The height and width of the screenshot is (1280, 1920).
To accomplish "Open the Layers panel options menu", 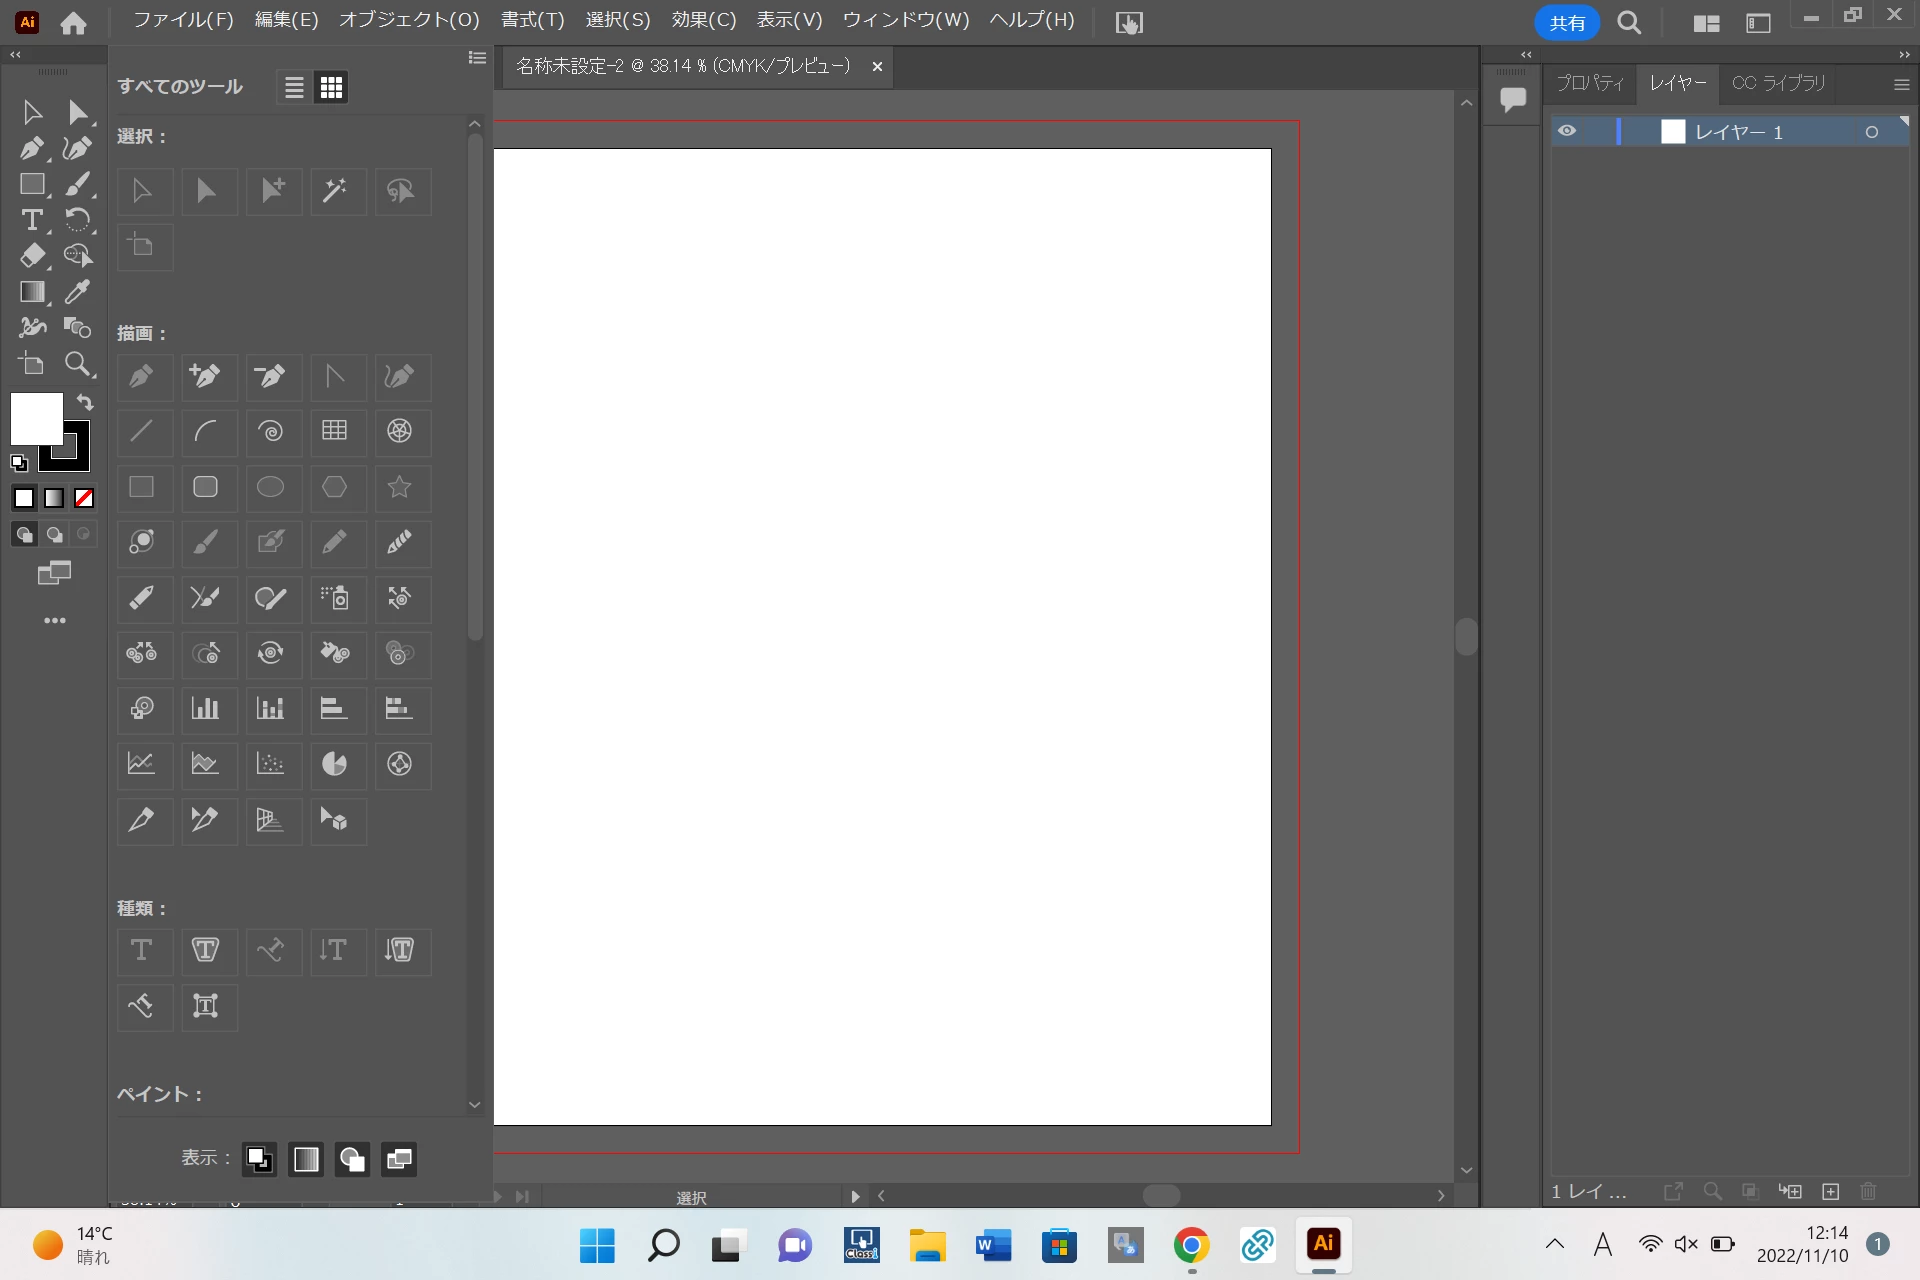I will pos(1901,84).
